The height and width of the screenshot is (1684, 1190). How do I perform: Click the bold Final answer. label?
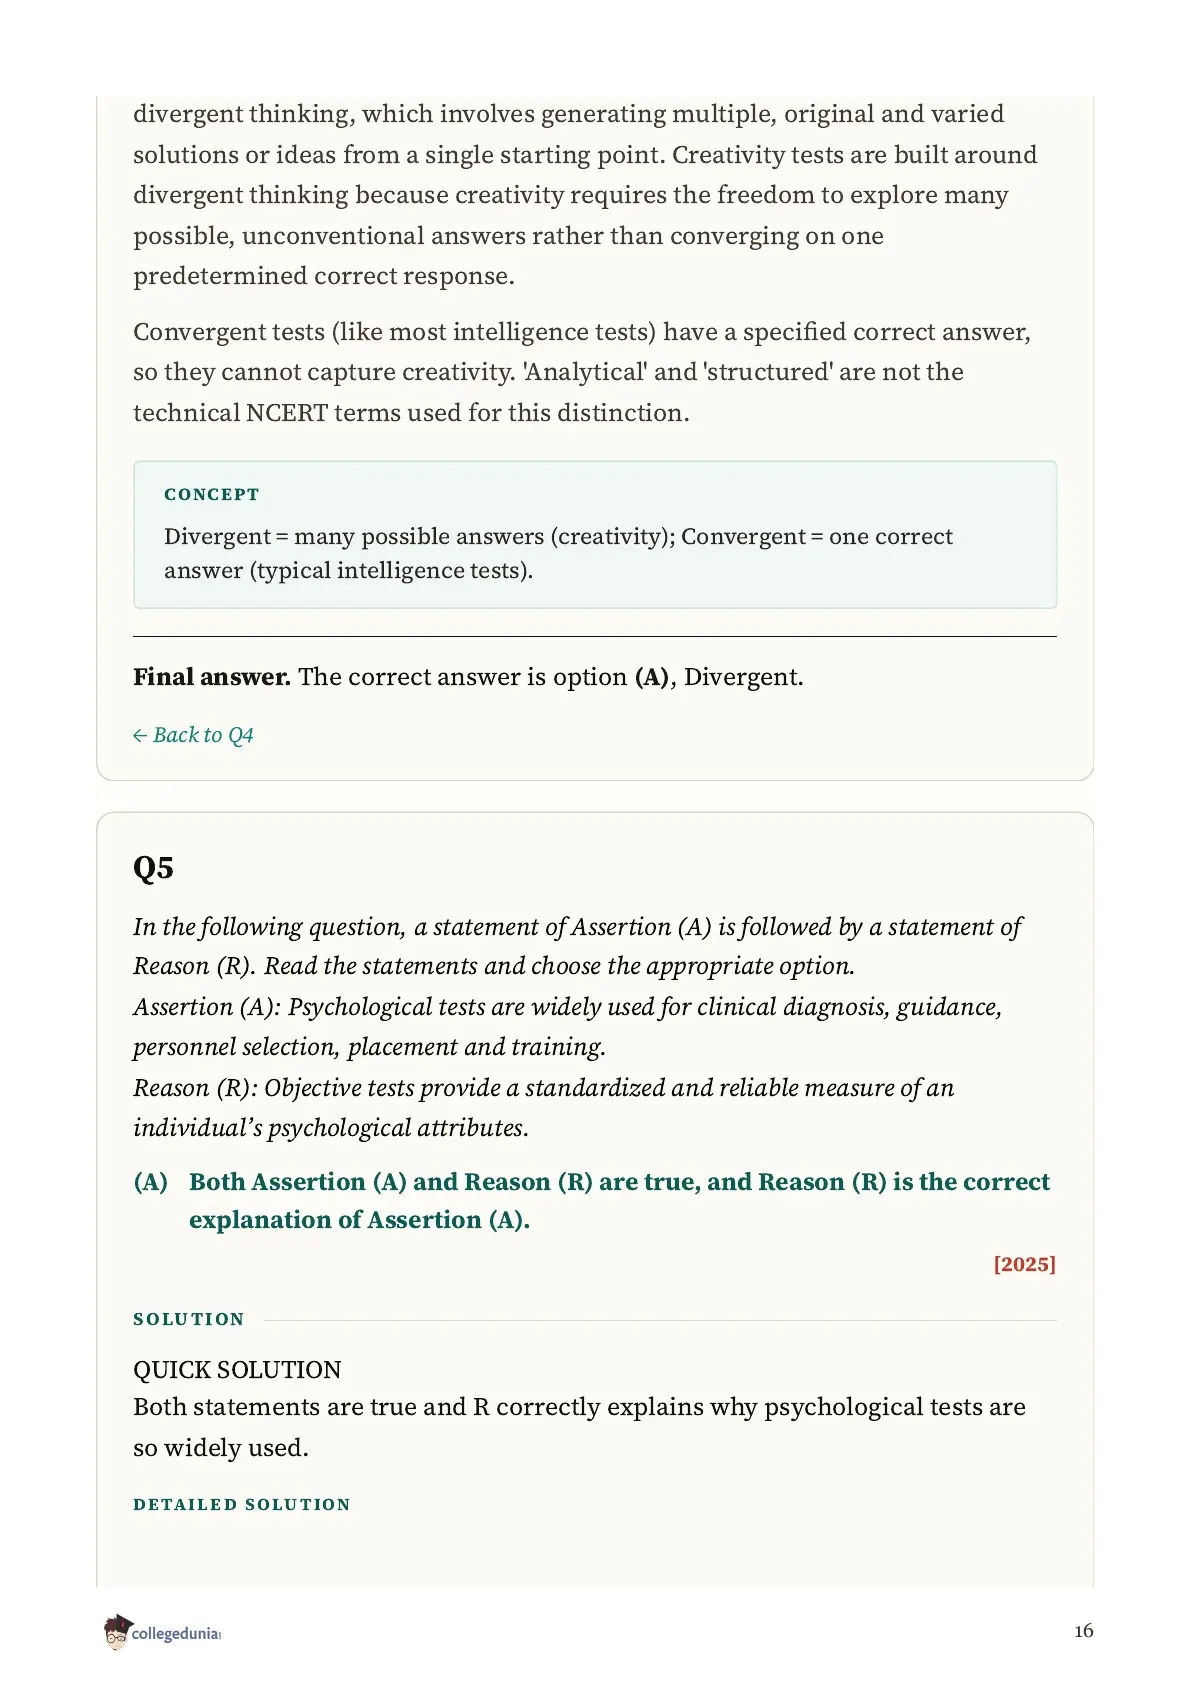[212, 677]
